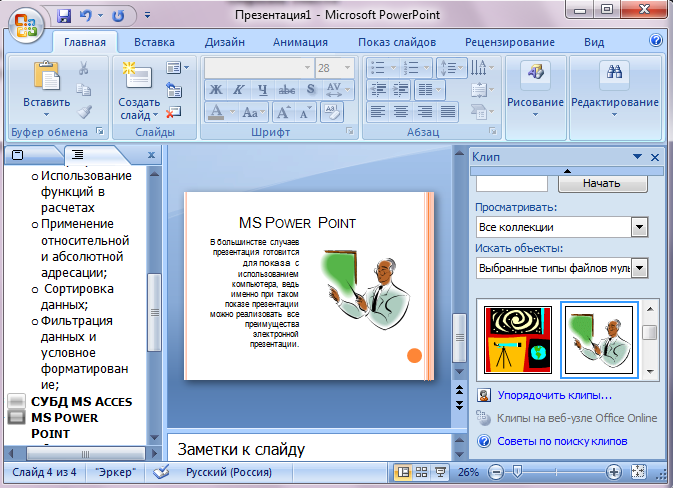Image resolution: width=673 pixels, height=488 pixels.
Task: Open the Quick Access Toolbar customize arrow
Action: tap(147, 15)
